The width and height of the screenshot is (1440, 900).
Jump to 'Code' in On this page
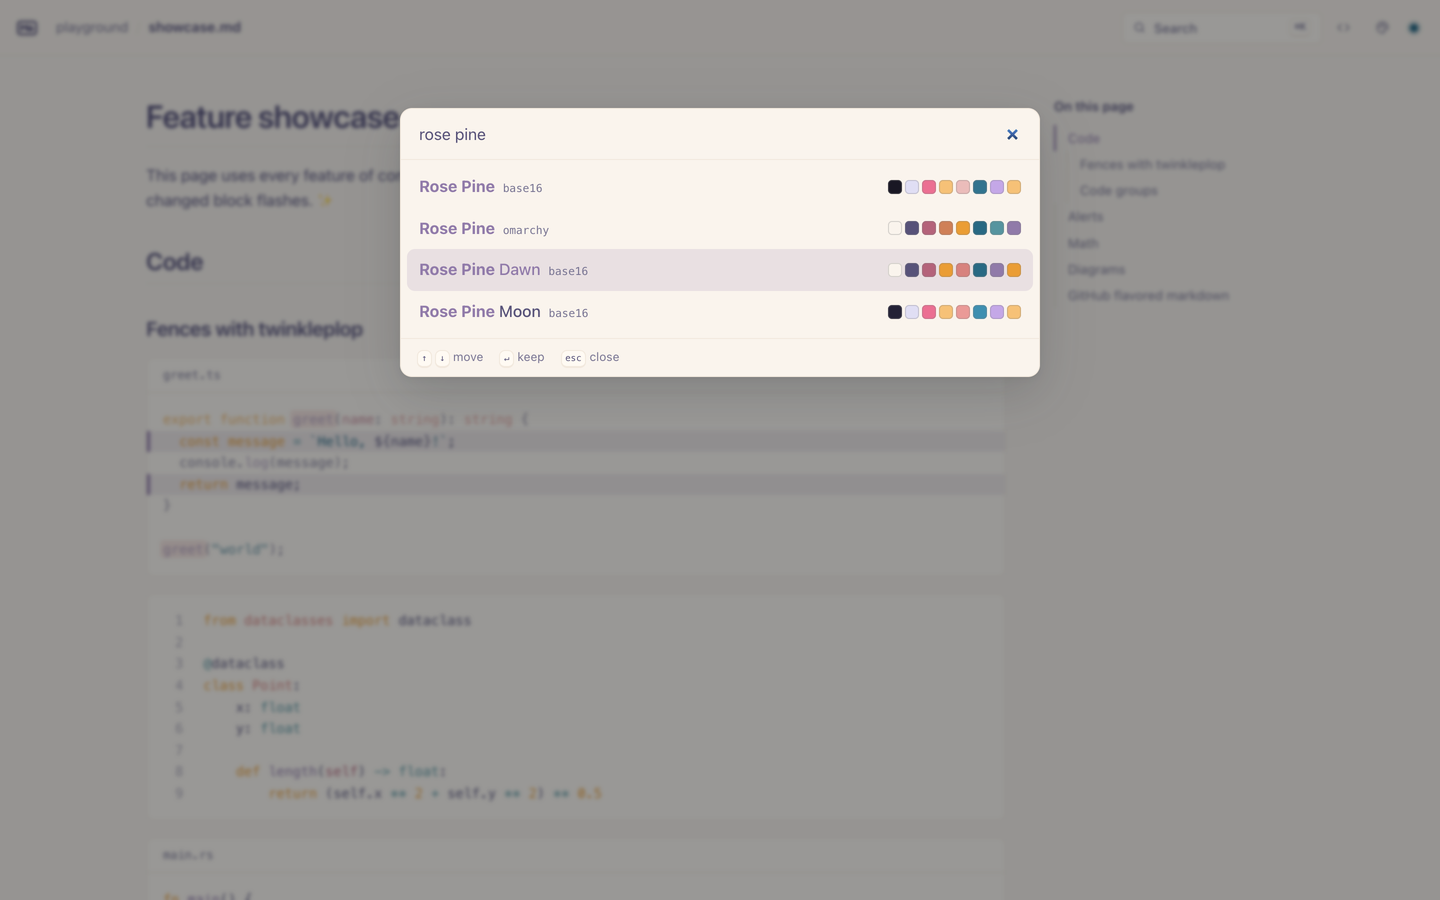pos(1083,138)
